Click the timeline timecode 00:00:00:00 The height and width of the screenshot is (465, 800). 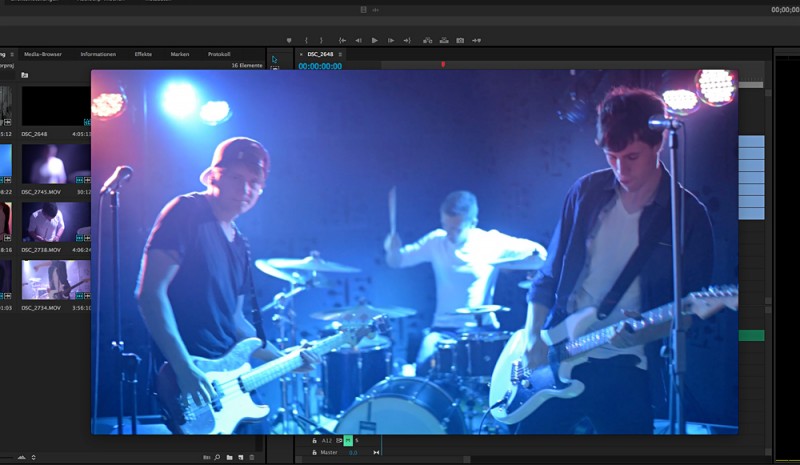click(x=320, y=66)
